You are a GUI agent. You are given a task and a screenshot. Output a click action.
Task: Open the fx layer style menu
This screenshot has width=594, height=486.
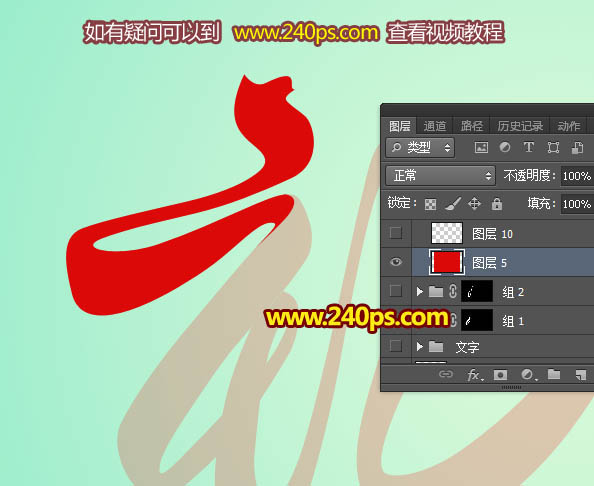click(475, 375)
